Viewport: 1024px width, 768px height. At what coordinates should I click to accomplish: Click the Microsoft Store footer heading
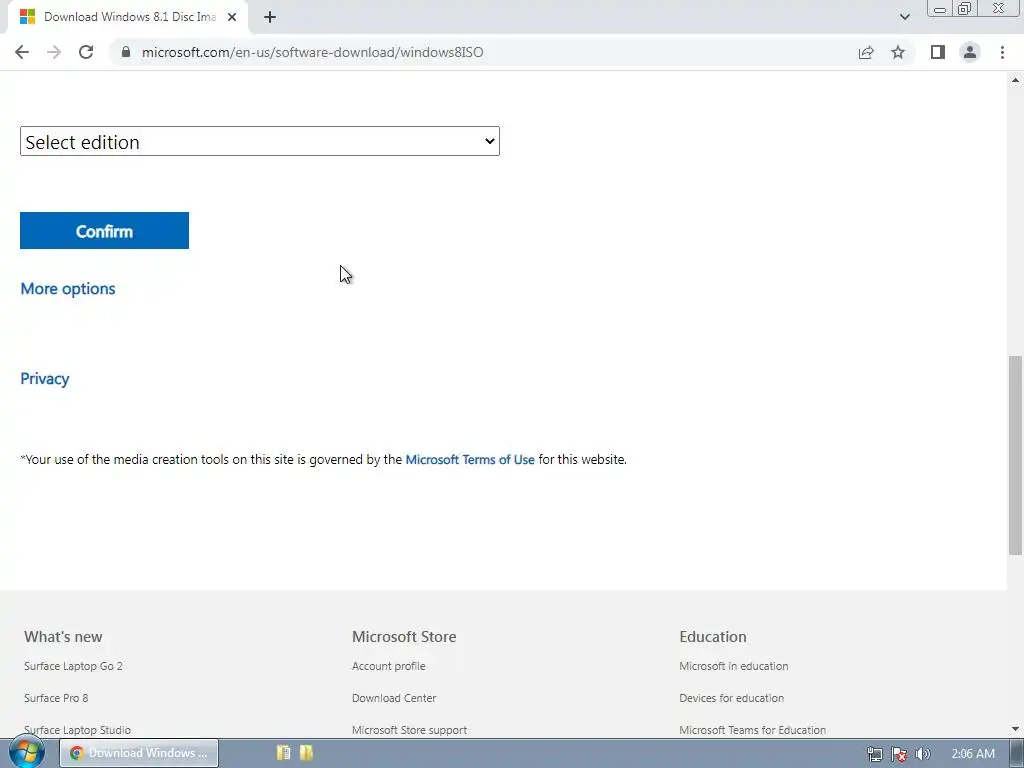coord(404,637)
